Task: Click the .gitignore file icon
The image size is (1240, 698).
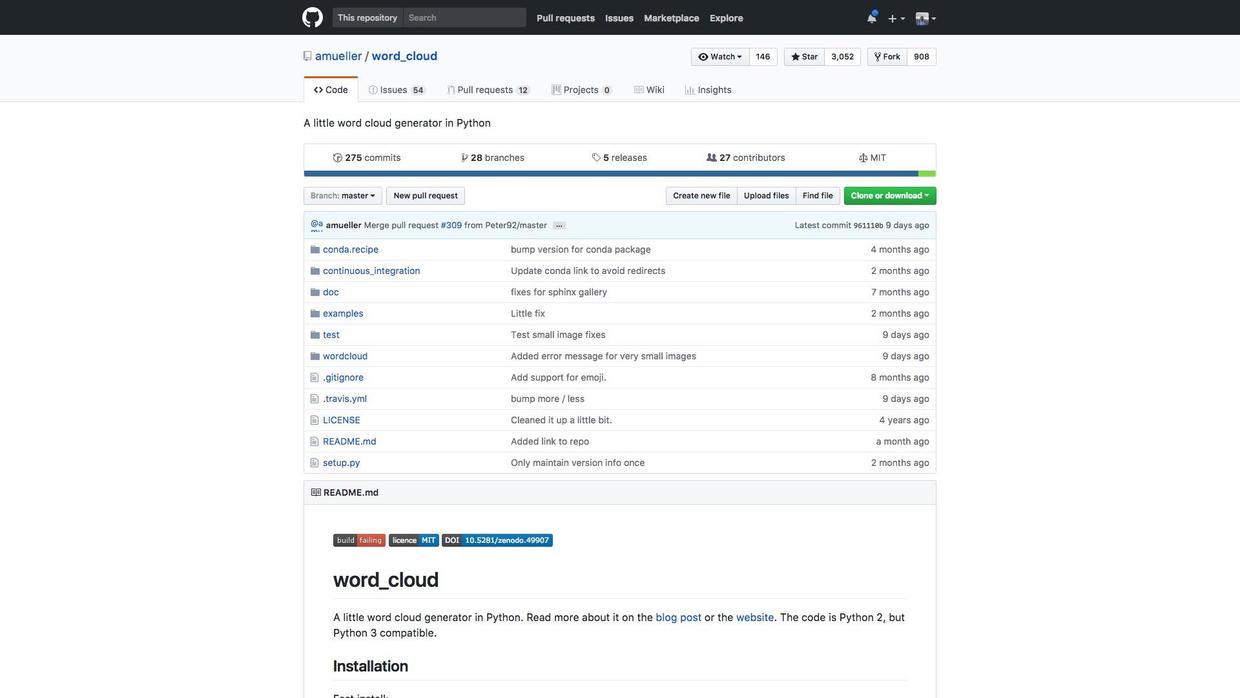Action: pos(315,378)
